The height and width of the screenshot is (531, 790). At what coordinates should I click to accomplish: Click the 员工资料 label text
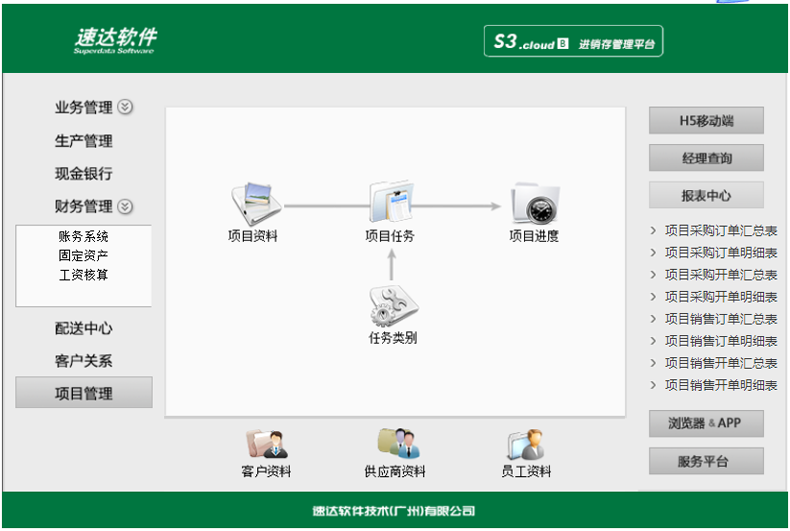[x=526, y=472]
